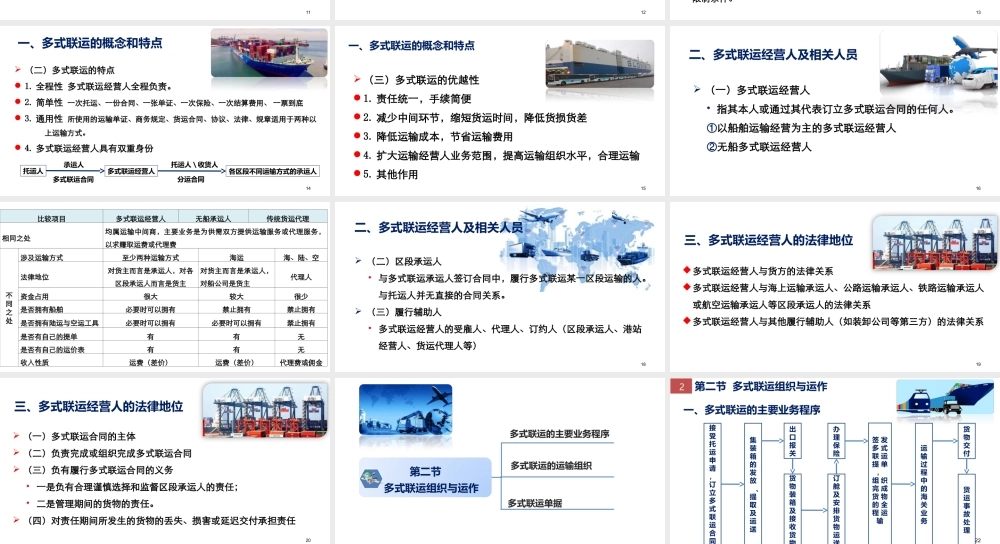Click the car carrier ship photo on the 优越性 slide
Screen dimensions: 1000x544
tap(599, 64)
